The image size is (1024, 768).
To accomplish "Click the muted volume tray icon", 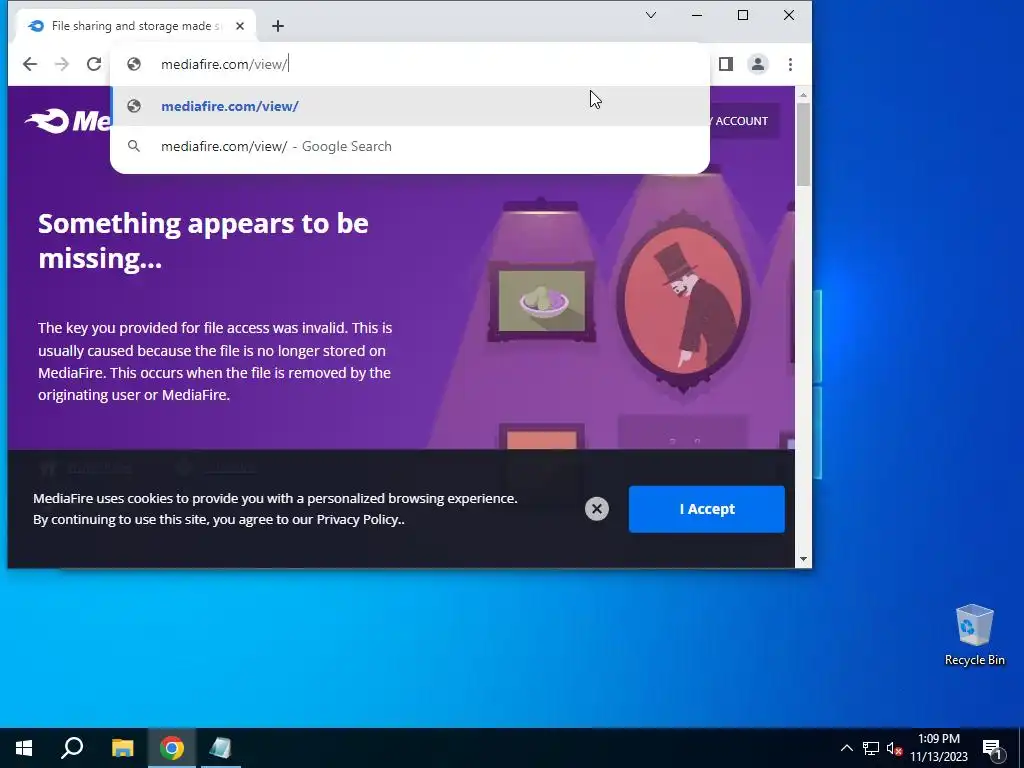I will point(894,748).
